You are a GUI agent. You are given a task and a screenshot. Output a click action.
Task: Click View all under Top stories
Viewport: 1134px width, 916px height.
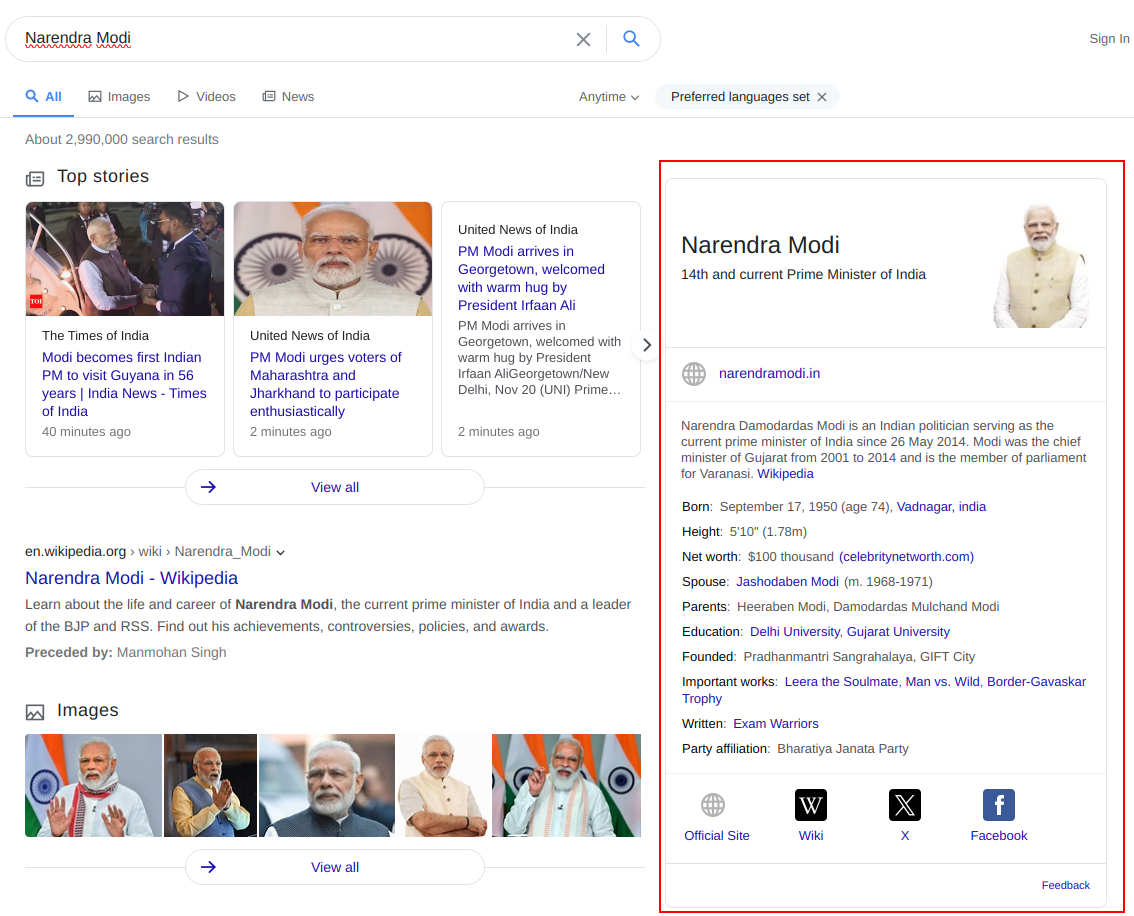[x=335, y=487]
